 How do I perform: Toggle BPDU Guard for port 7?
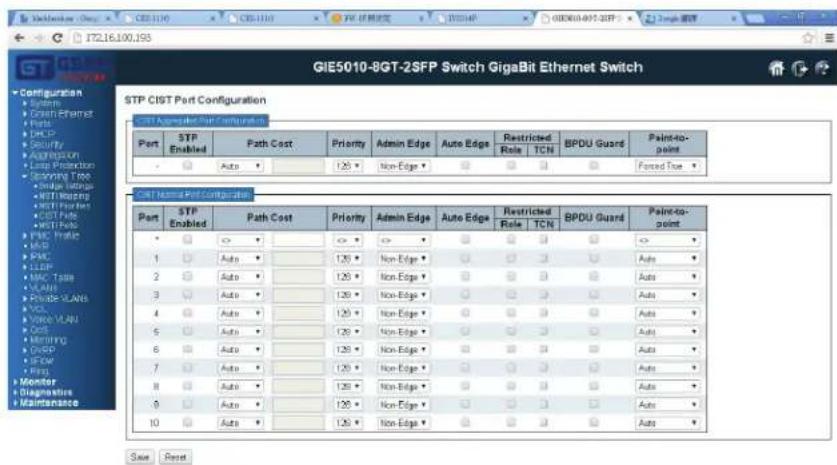pos(594,368)
